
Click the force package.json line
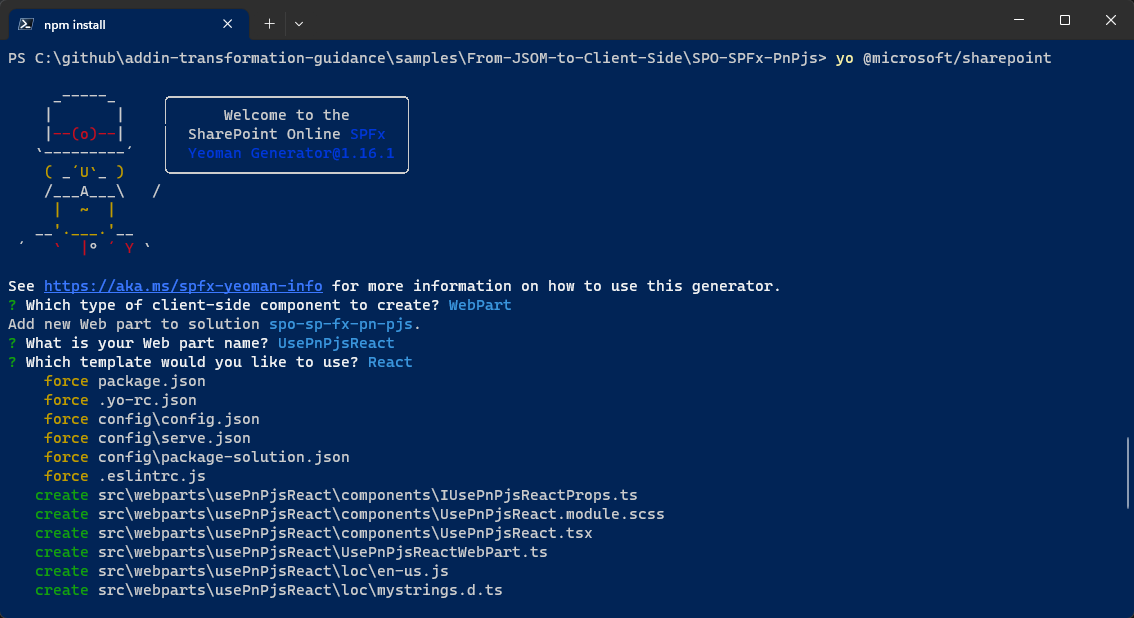point(124,381)
